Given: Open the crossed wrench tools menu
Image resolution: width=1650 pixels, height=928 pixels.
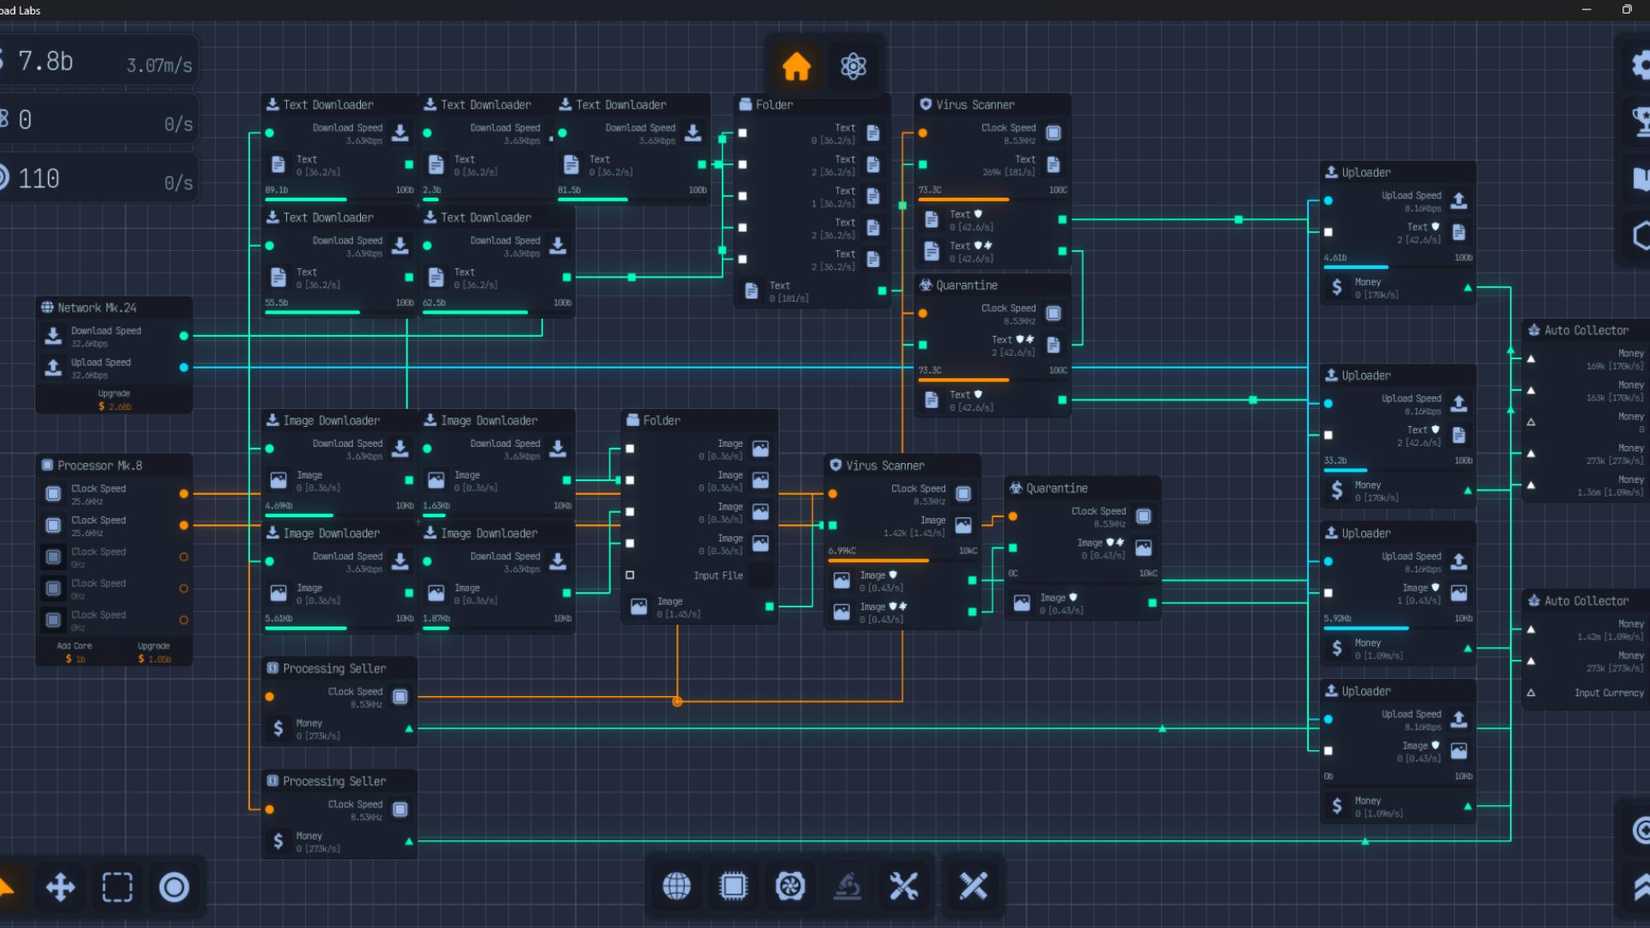Looking at the screenshot, I should (x=904, y=886).
